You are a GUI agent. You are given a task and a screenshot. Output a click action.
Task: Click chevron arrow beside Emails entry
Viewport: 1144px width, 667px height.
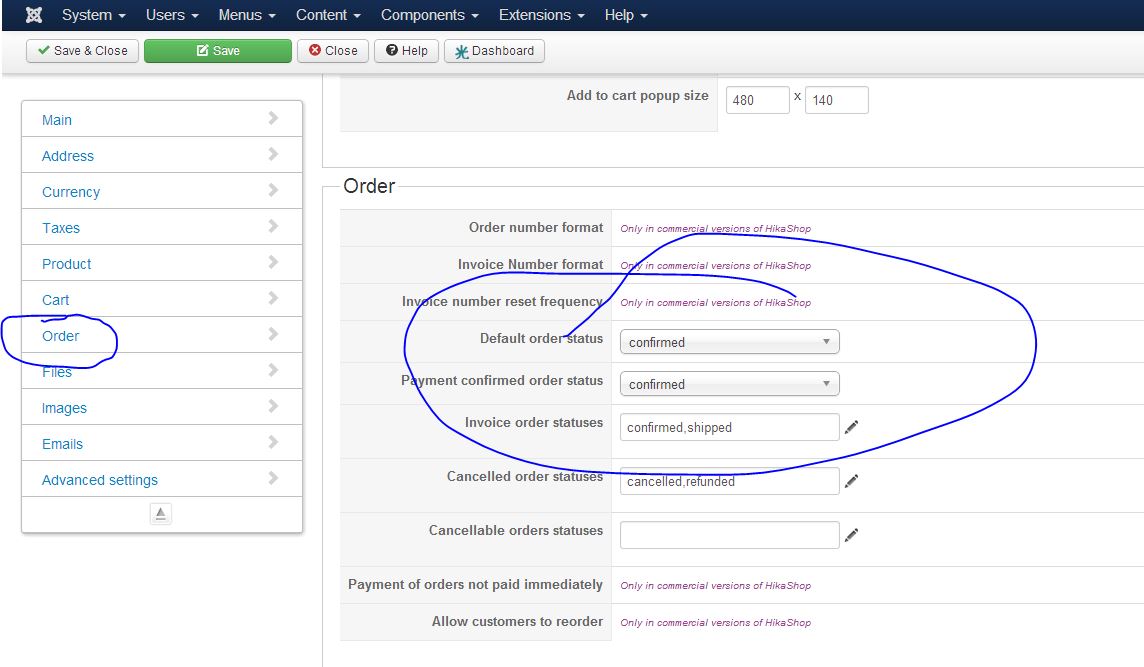click(x=273, y=443)
